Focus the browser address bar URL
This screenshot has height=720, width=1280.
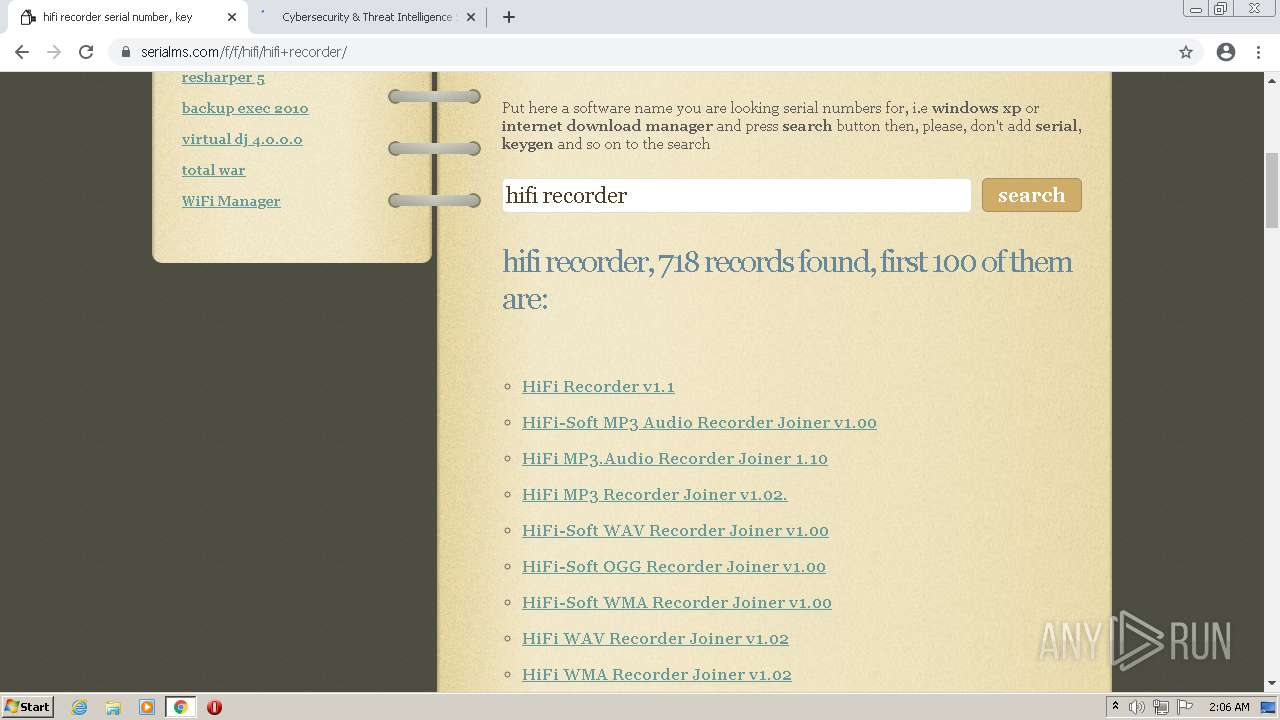[x=244, y=52]
